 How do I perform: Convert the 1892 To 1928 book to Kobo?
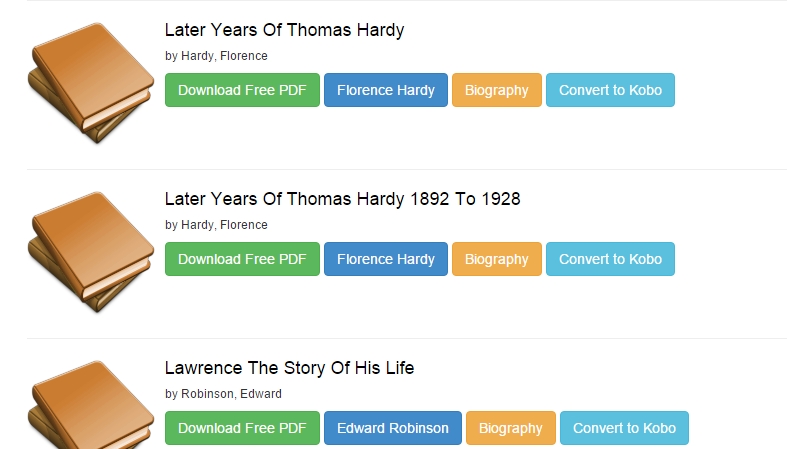610,259
